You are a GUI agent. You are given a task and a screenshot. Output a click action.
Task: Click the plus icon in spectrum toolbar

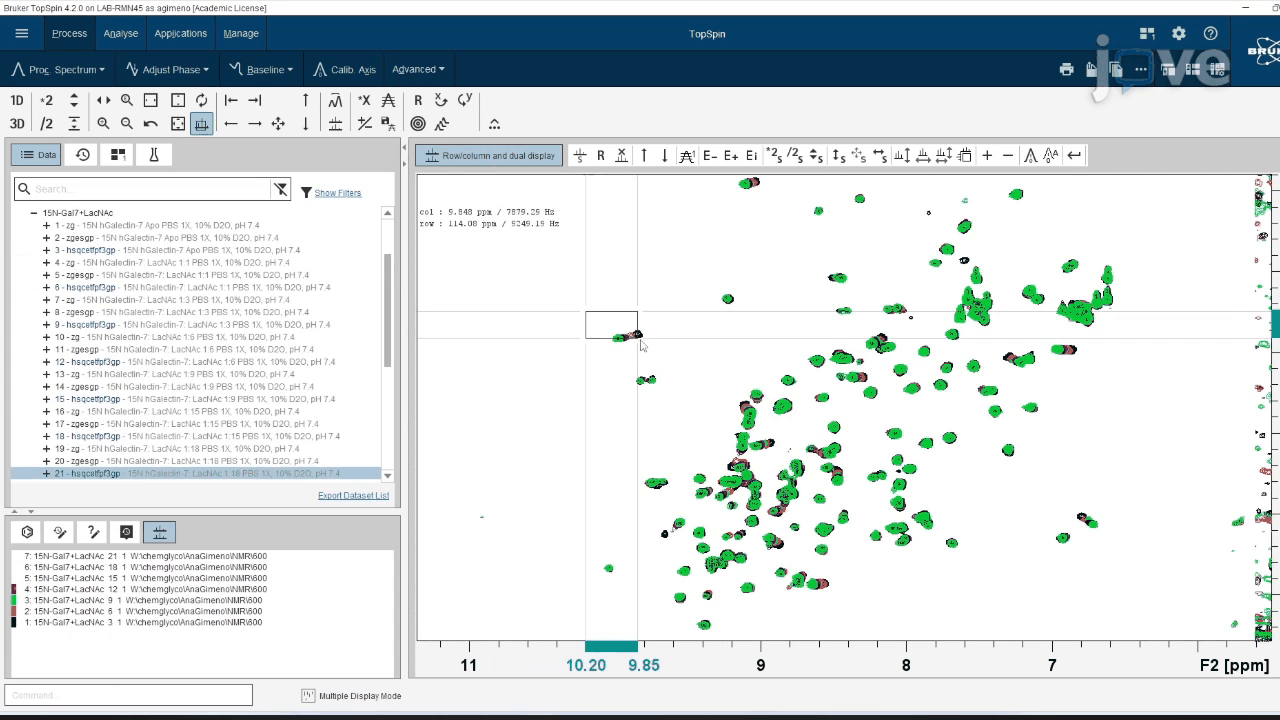tap(987, 155)
